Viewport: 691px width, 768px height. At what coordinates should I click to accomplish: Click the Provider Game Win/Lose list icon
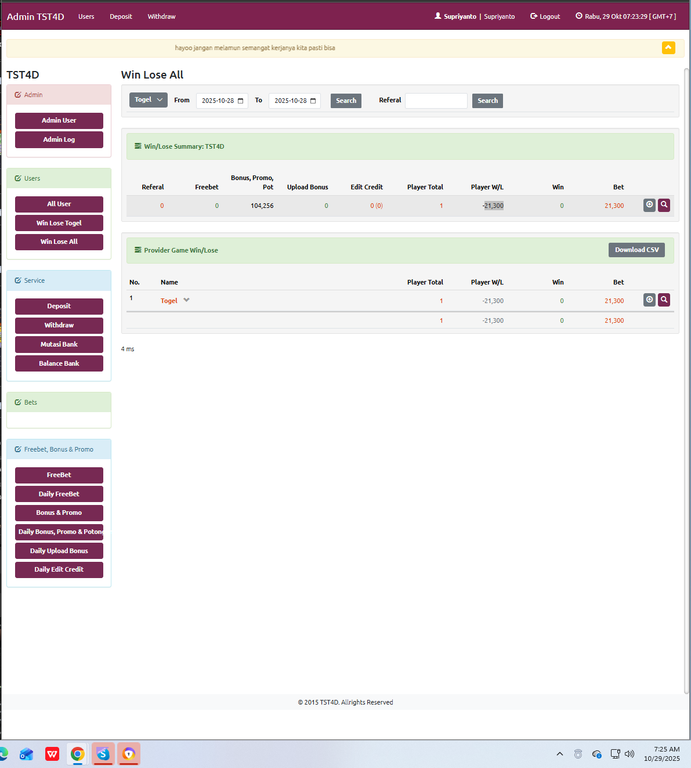(x=138, y=250)
